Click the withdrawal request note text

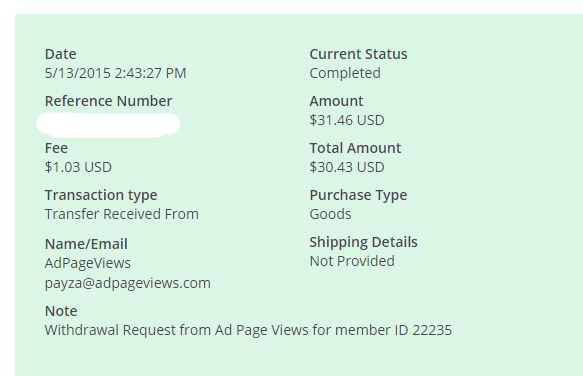pyautogui.click(x=248, y=330)
